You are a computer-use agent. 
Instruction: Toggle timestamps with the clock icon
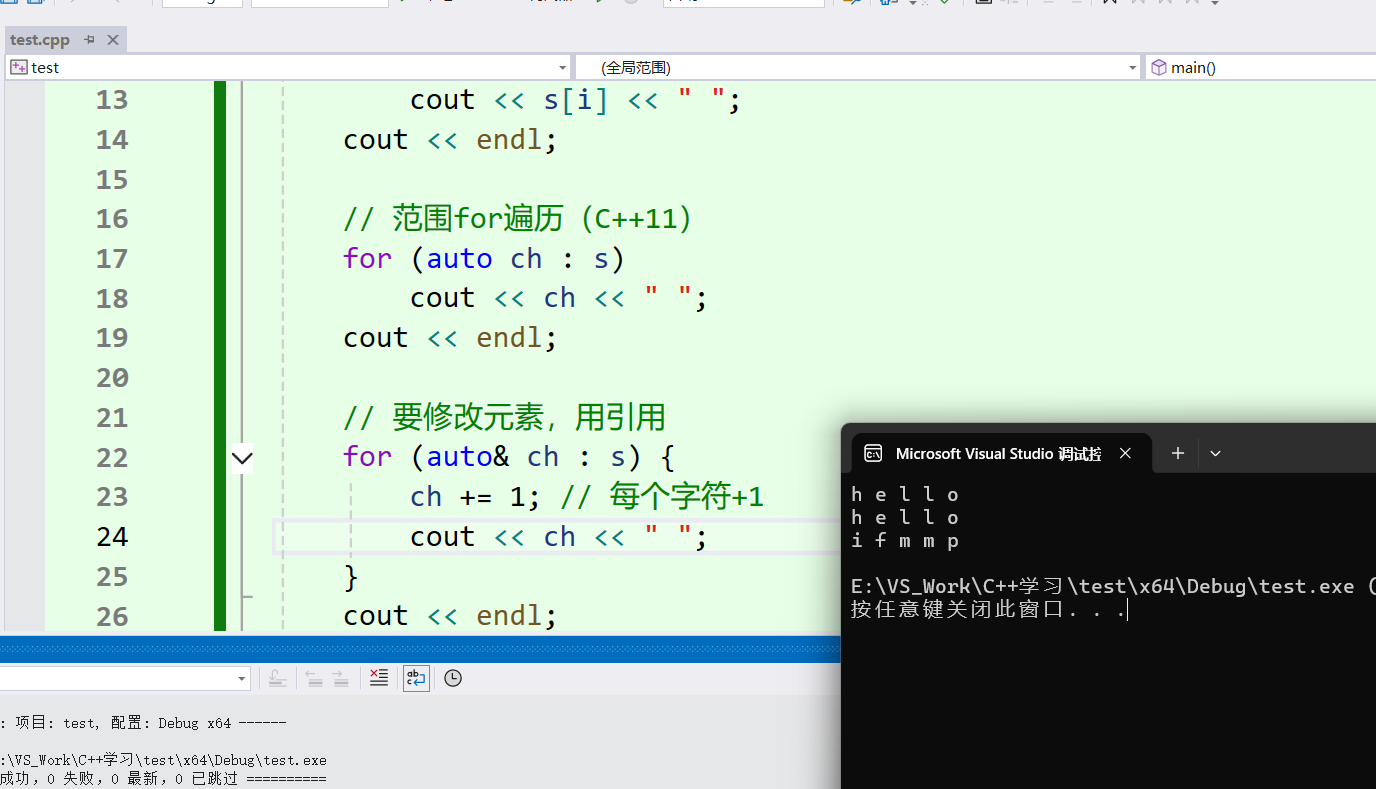tap(453, 678)
